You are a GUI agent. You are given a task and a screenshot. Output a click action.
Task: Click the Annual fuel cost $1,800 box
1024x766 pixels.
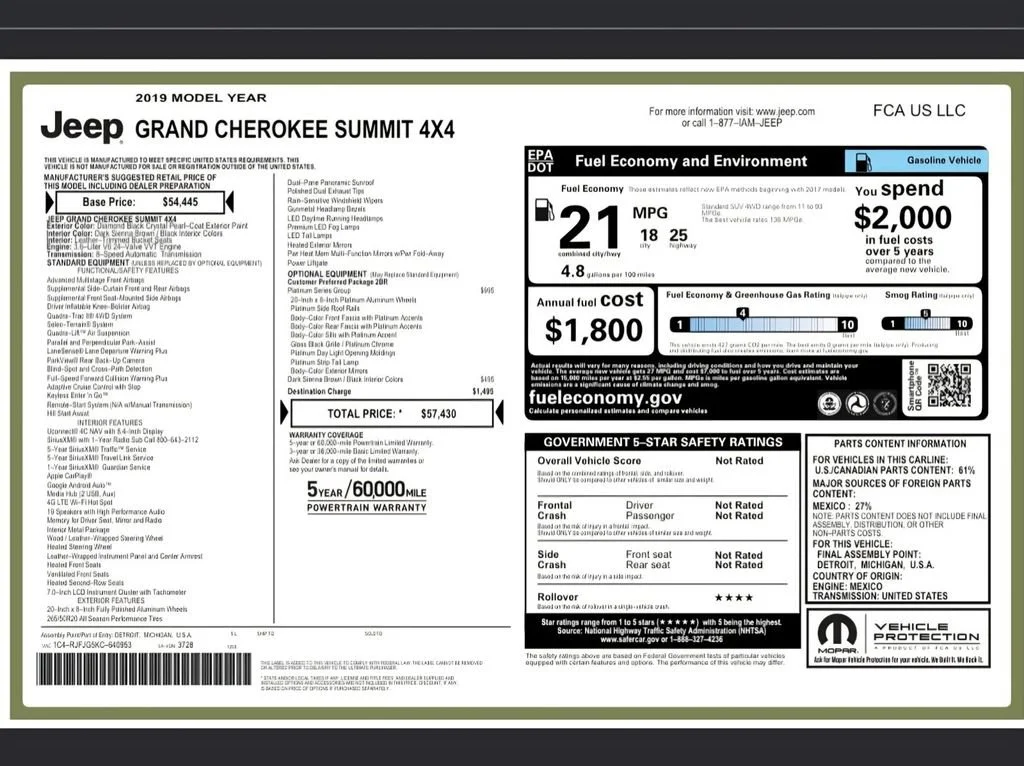591,321
